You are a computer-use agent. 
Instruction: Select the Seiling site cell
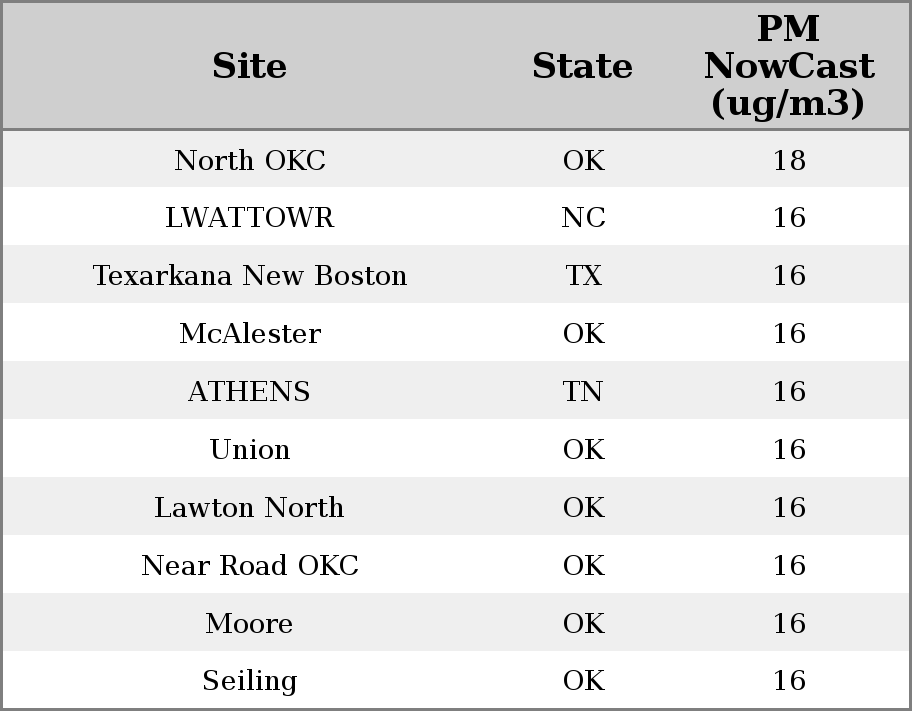[x=250, y=681]
